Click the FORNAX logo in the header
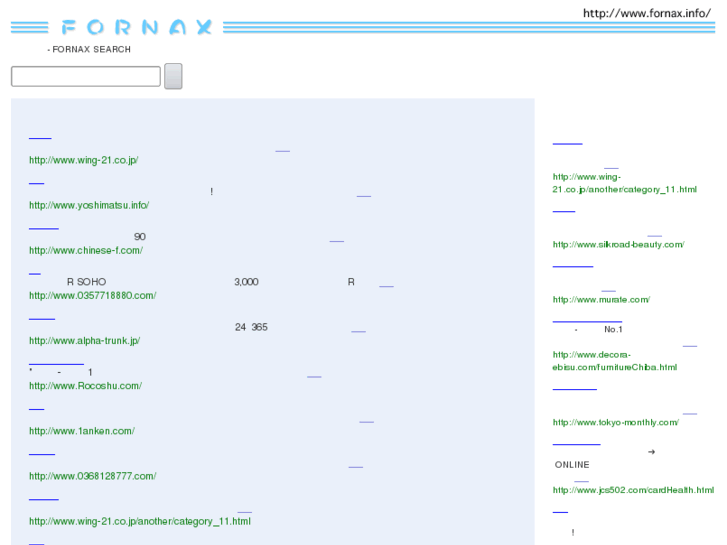Viewport: 727px width, 545px height. pos(137,27)
